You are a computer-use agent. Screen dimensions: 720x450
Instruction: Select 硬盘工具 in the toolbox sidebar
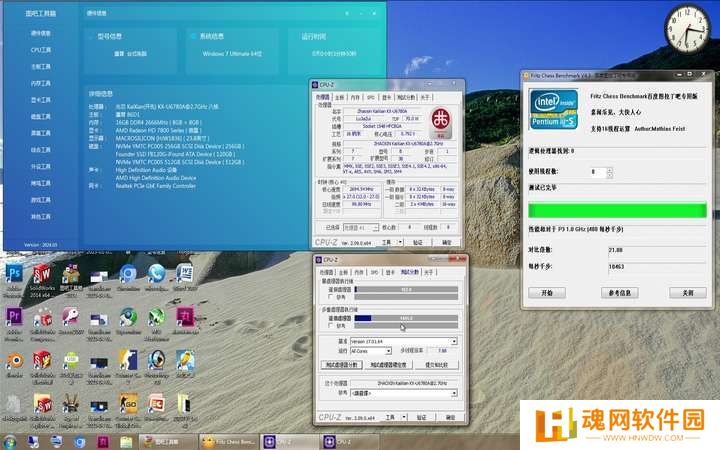coord(41,117)
